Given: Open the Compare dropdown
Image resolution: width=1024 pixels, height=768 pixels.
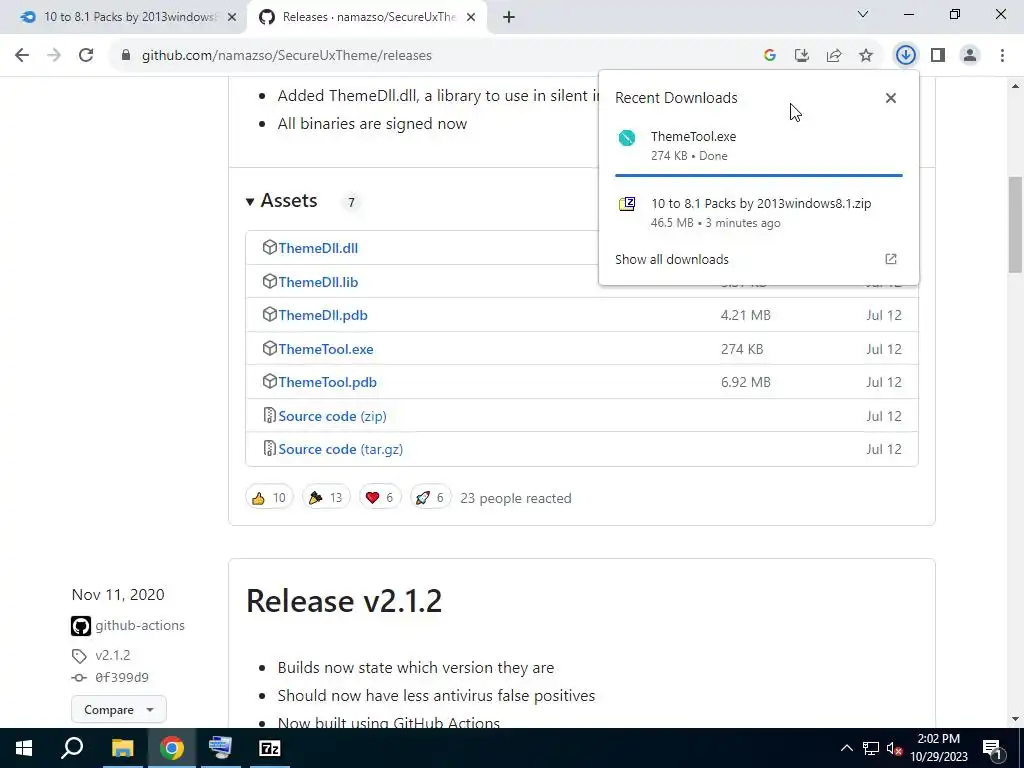Looking at the screenshot, I should click(x=119, y=710).
